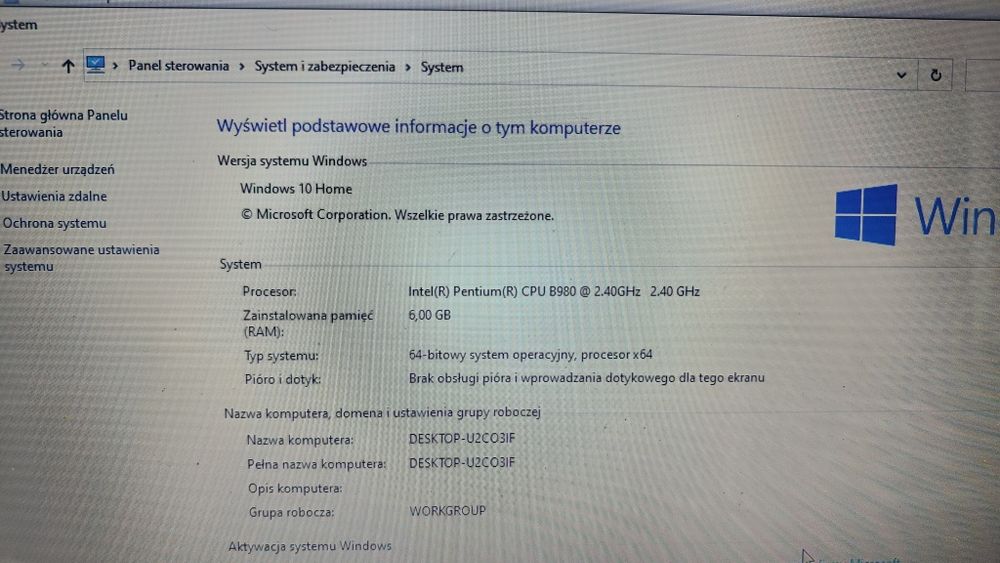The image size is (1000, 563).
Task: Open Strona główna Panelu sterowania
Action: pyautogui.click(x=63, y=124)
